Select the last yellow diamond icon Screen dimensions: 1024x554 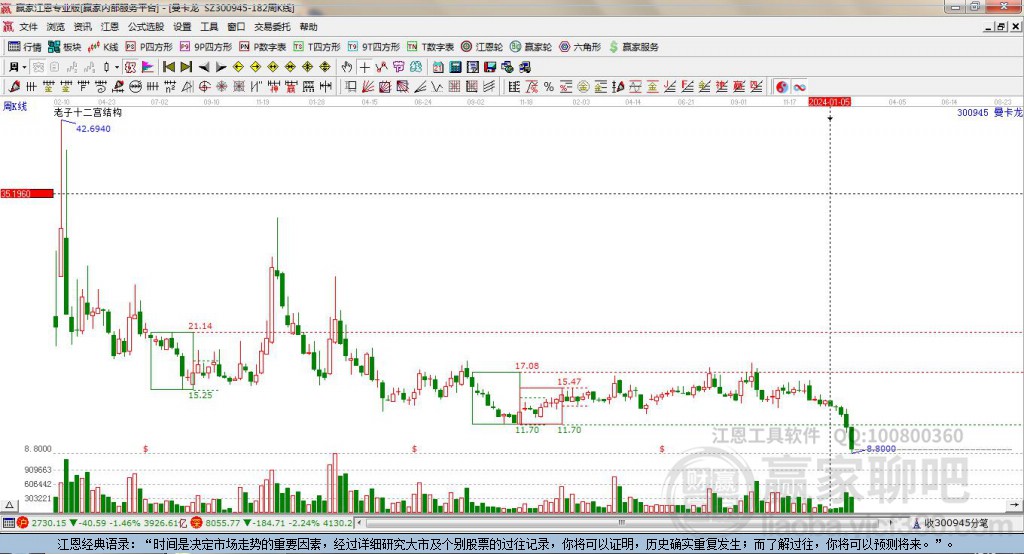click(325, 67)
